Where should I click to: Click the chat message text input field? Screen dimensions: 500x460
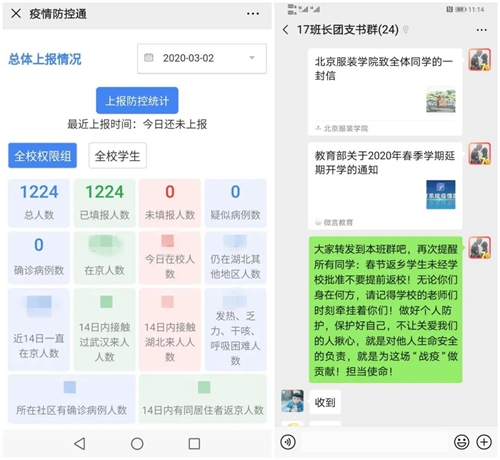click(374, 442)
